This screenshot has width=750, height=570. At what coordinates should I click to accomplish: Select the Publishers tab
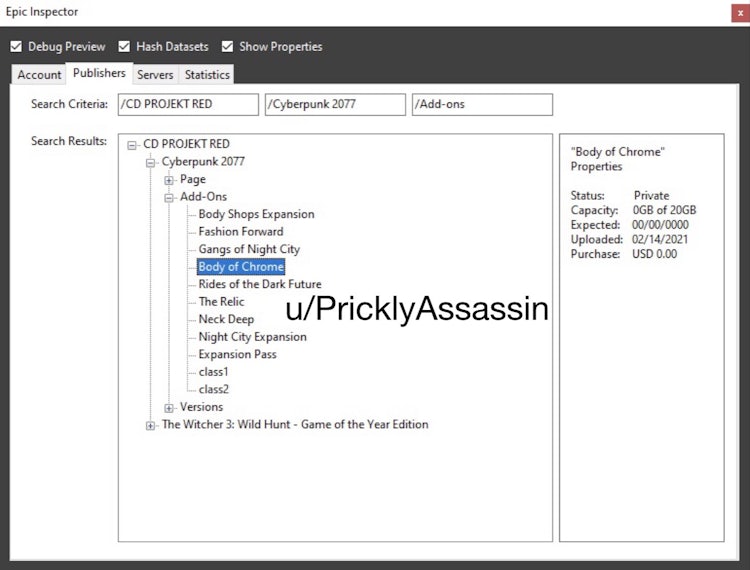pyautogui.click(x=99, y=73)
